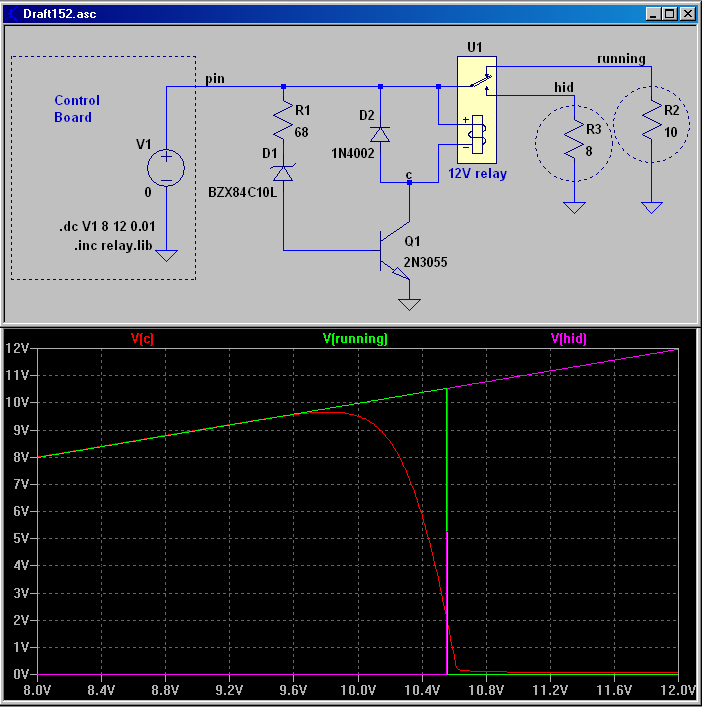702x707 pixels.
Task: Click the LTspice icon in Draft152.asc title bar
Action: coord(13,14)
